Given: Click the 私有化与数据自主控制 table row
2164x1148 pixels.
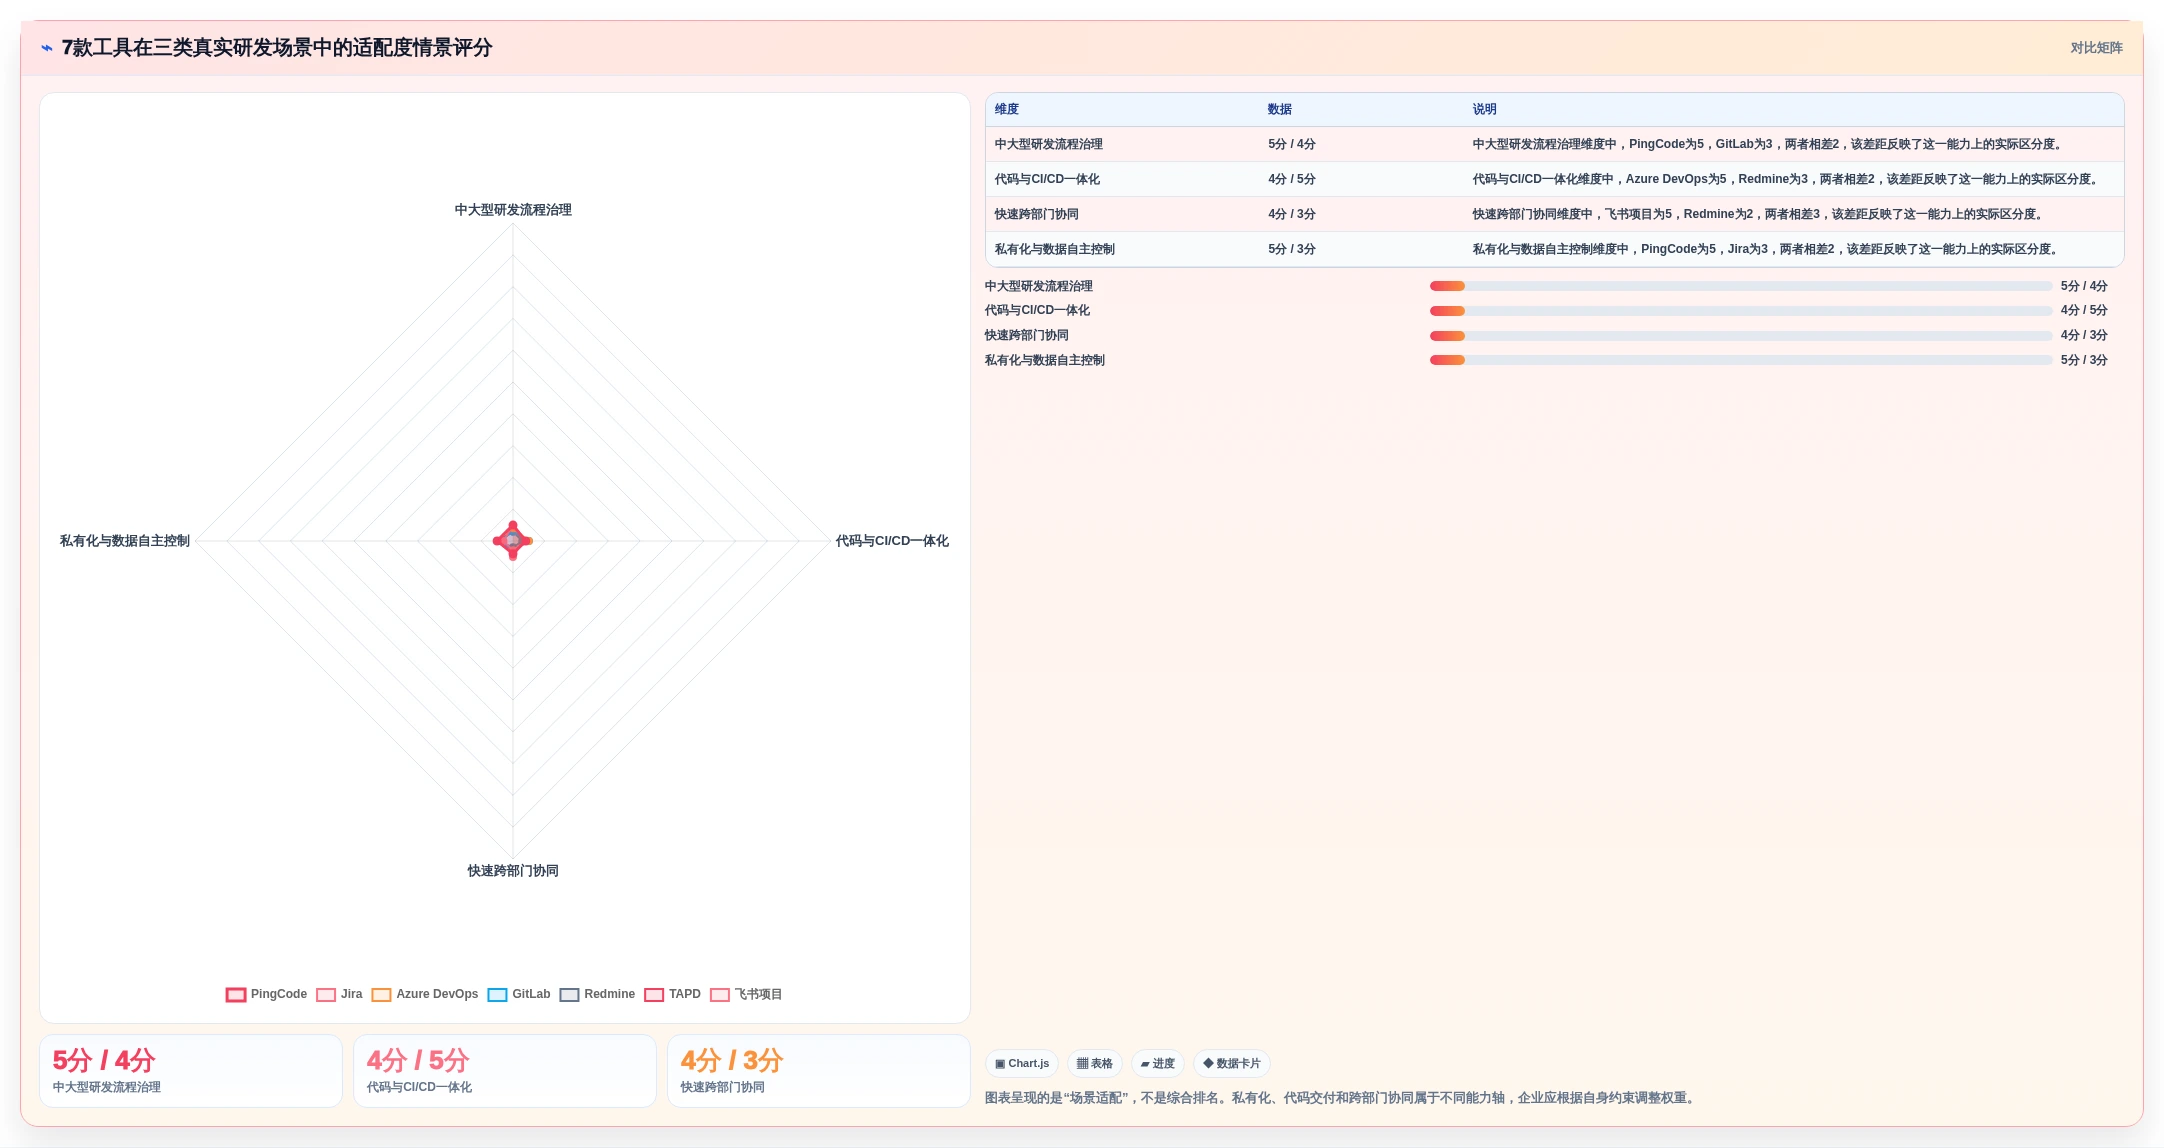Looking at the screenshot, I should (x=1554, y=249).
